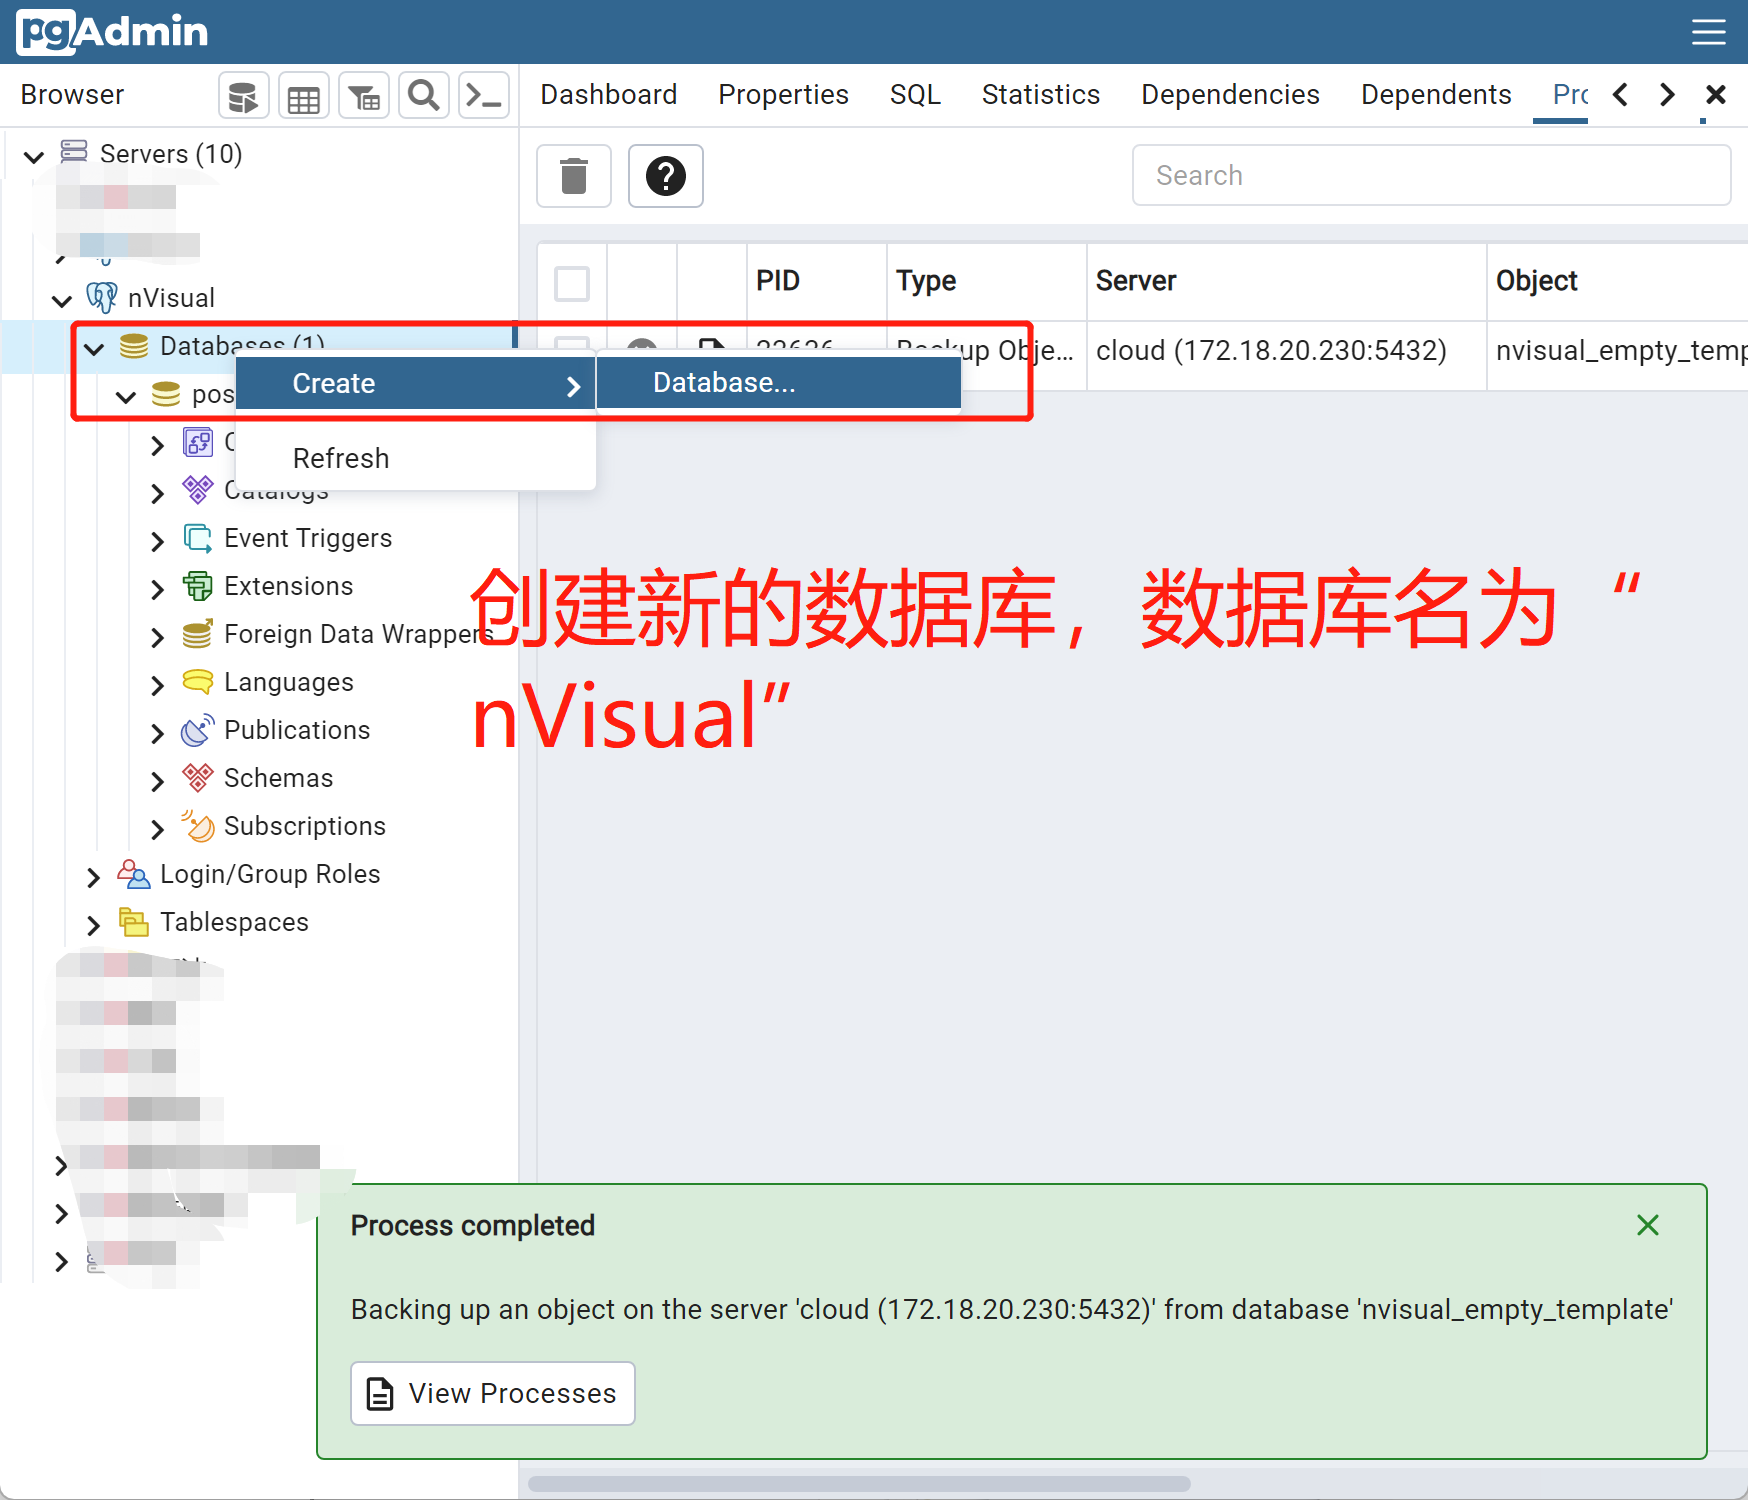The height and width of the screenshot is (1500, 1748).
Task: Collapse the nVisual server node
Action: (x=62, y=300)
